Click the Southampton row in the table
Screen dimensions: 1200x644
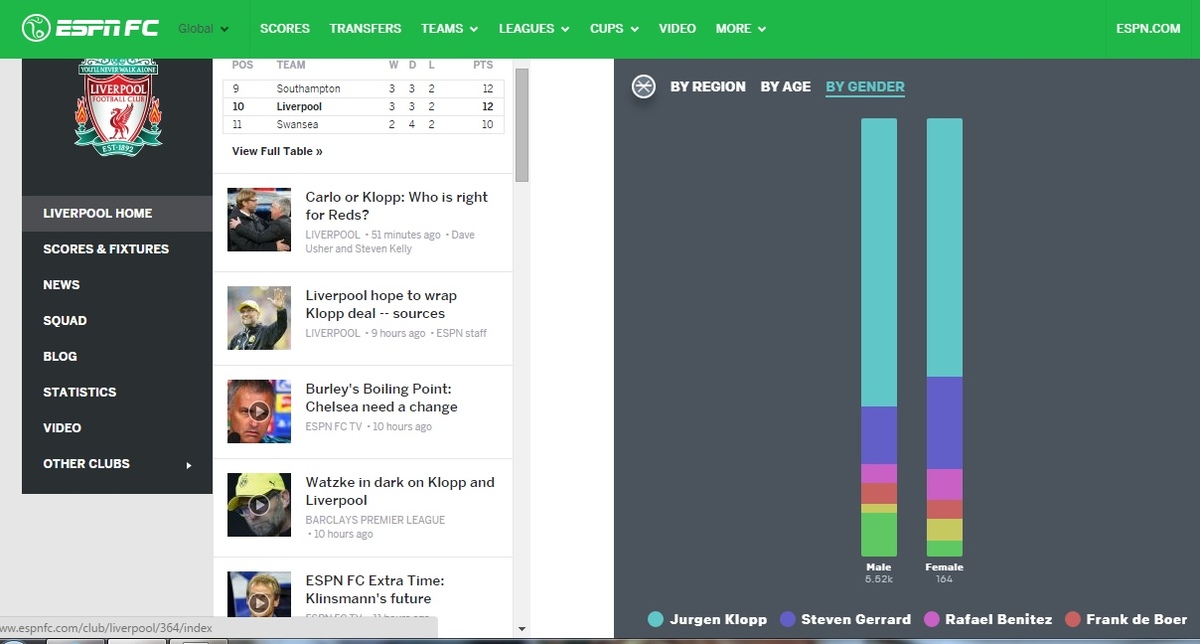(x=363, y=89)
